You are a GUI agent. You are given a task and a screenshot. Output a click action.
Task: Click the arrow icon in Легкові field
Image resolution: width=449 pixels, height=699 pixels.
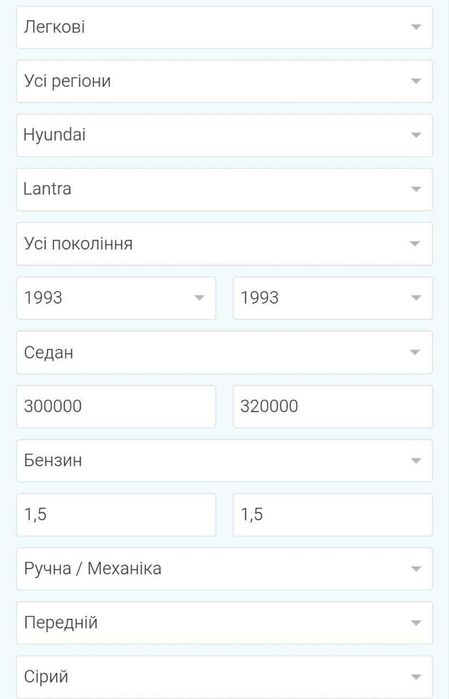tap(416, 27)
